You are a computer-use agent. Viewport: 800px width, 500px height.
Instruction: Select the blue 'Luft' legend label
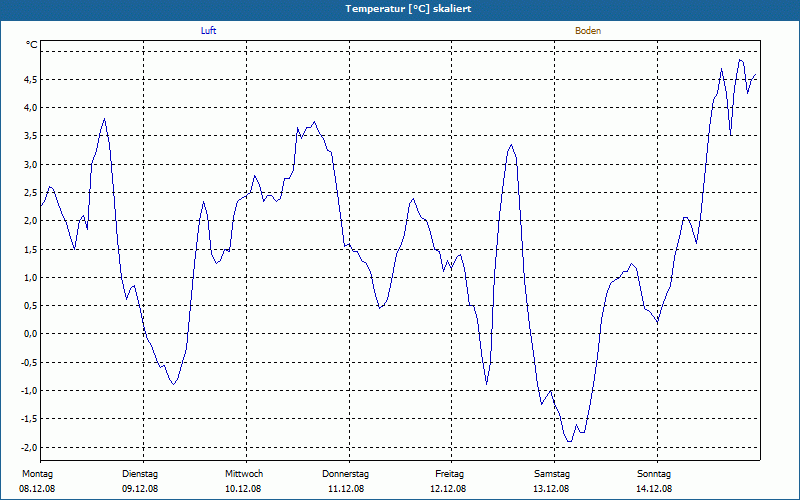pyautogui.click(x=209, y=31)
